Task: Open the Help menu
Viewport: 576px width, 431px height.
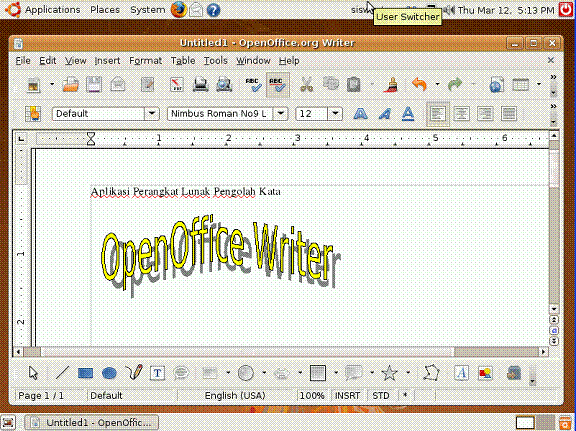Action: [289, 61]
